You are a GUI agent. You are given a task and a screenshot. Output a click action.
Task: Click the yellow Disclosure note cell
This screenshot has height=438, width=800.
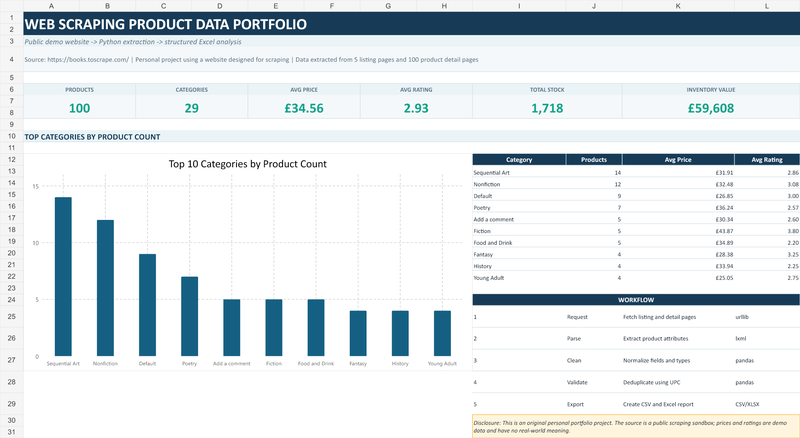pos(636,426)
